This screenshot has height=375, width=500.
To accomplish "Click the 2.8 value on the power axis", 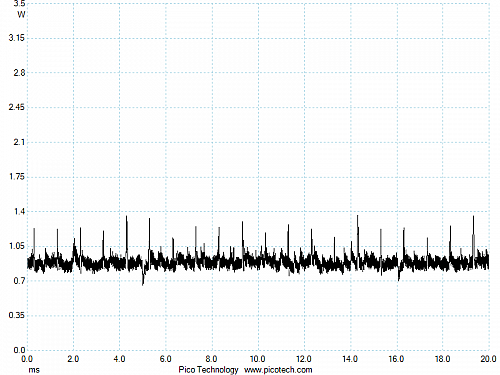I will click(x=19, y=72).
